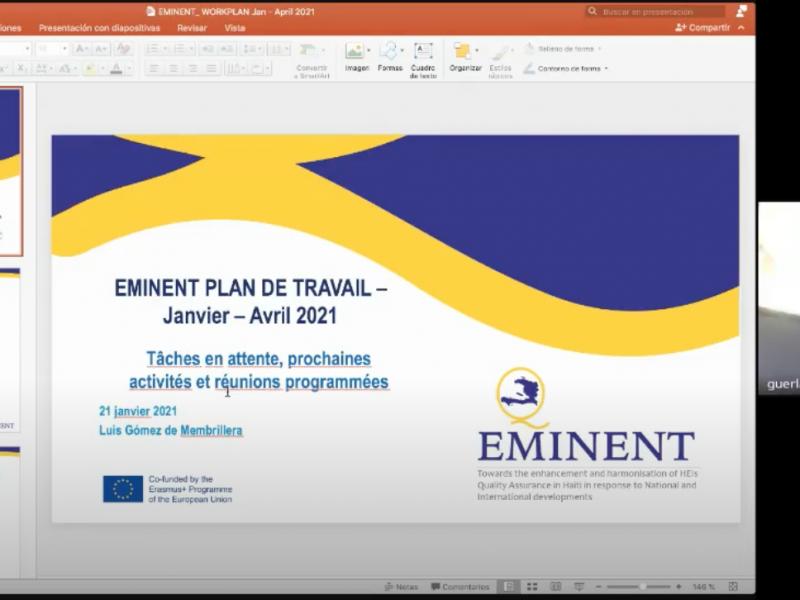Screen dimensions: 800x600
Task: Open the Formas shapes gallery
Action: (x=390, y=57)
